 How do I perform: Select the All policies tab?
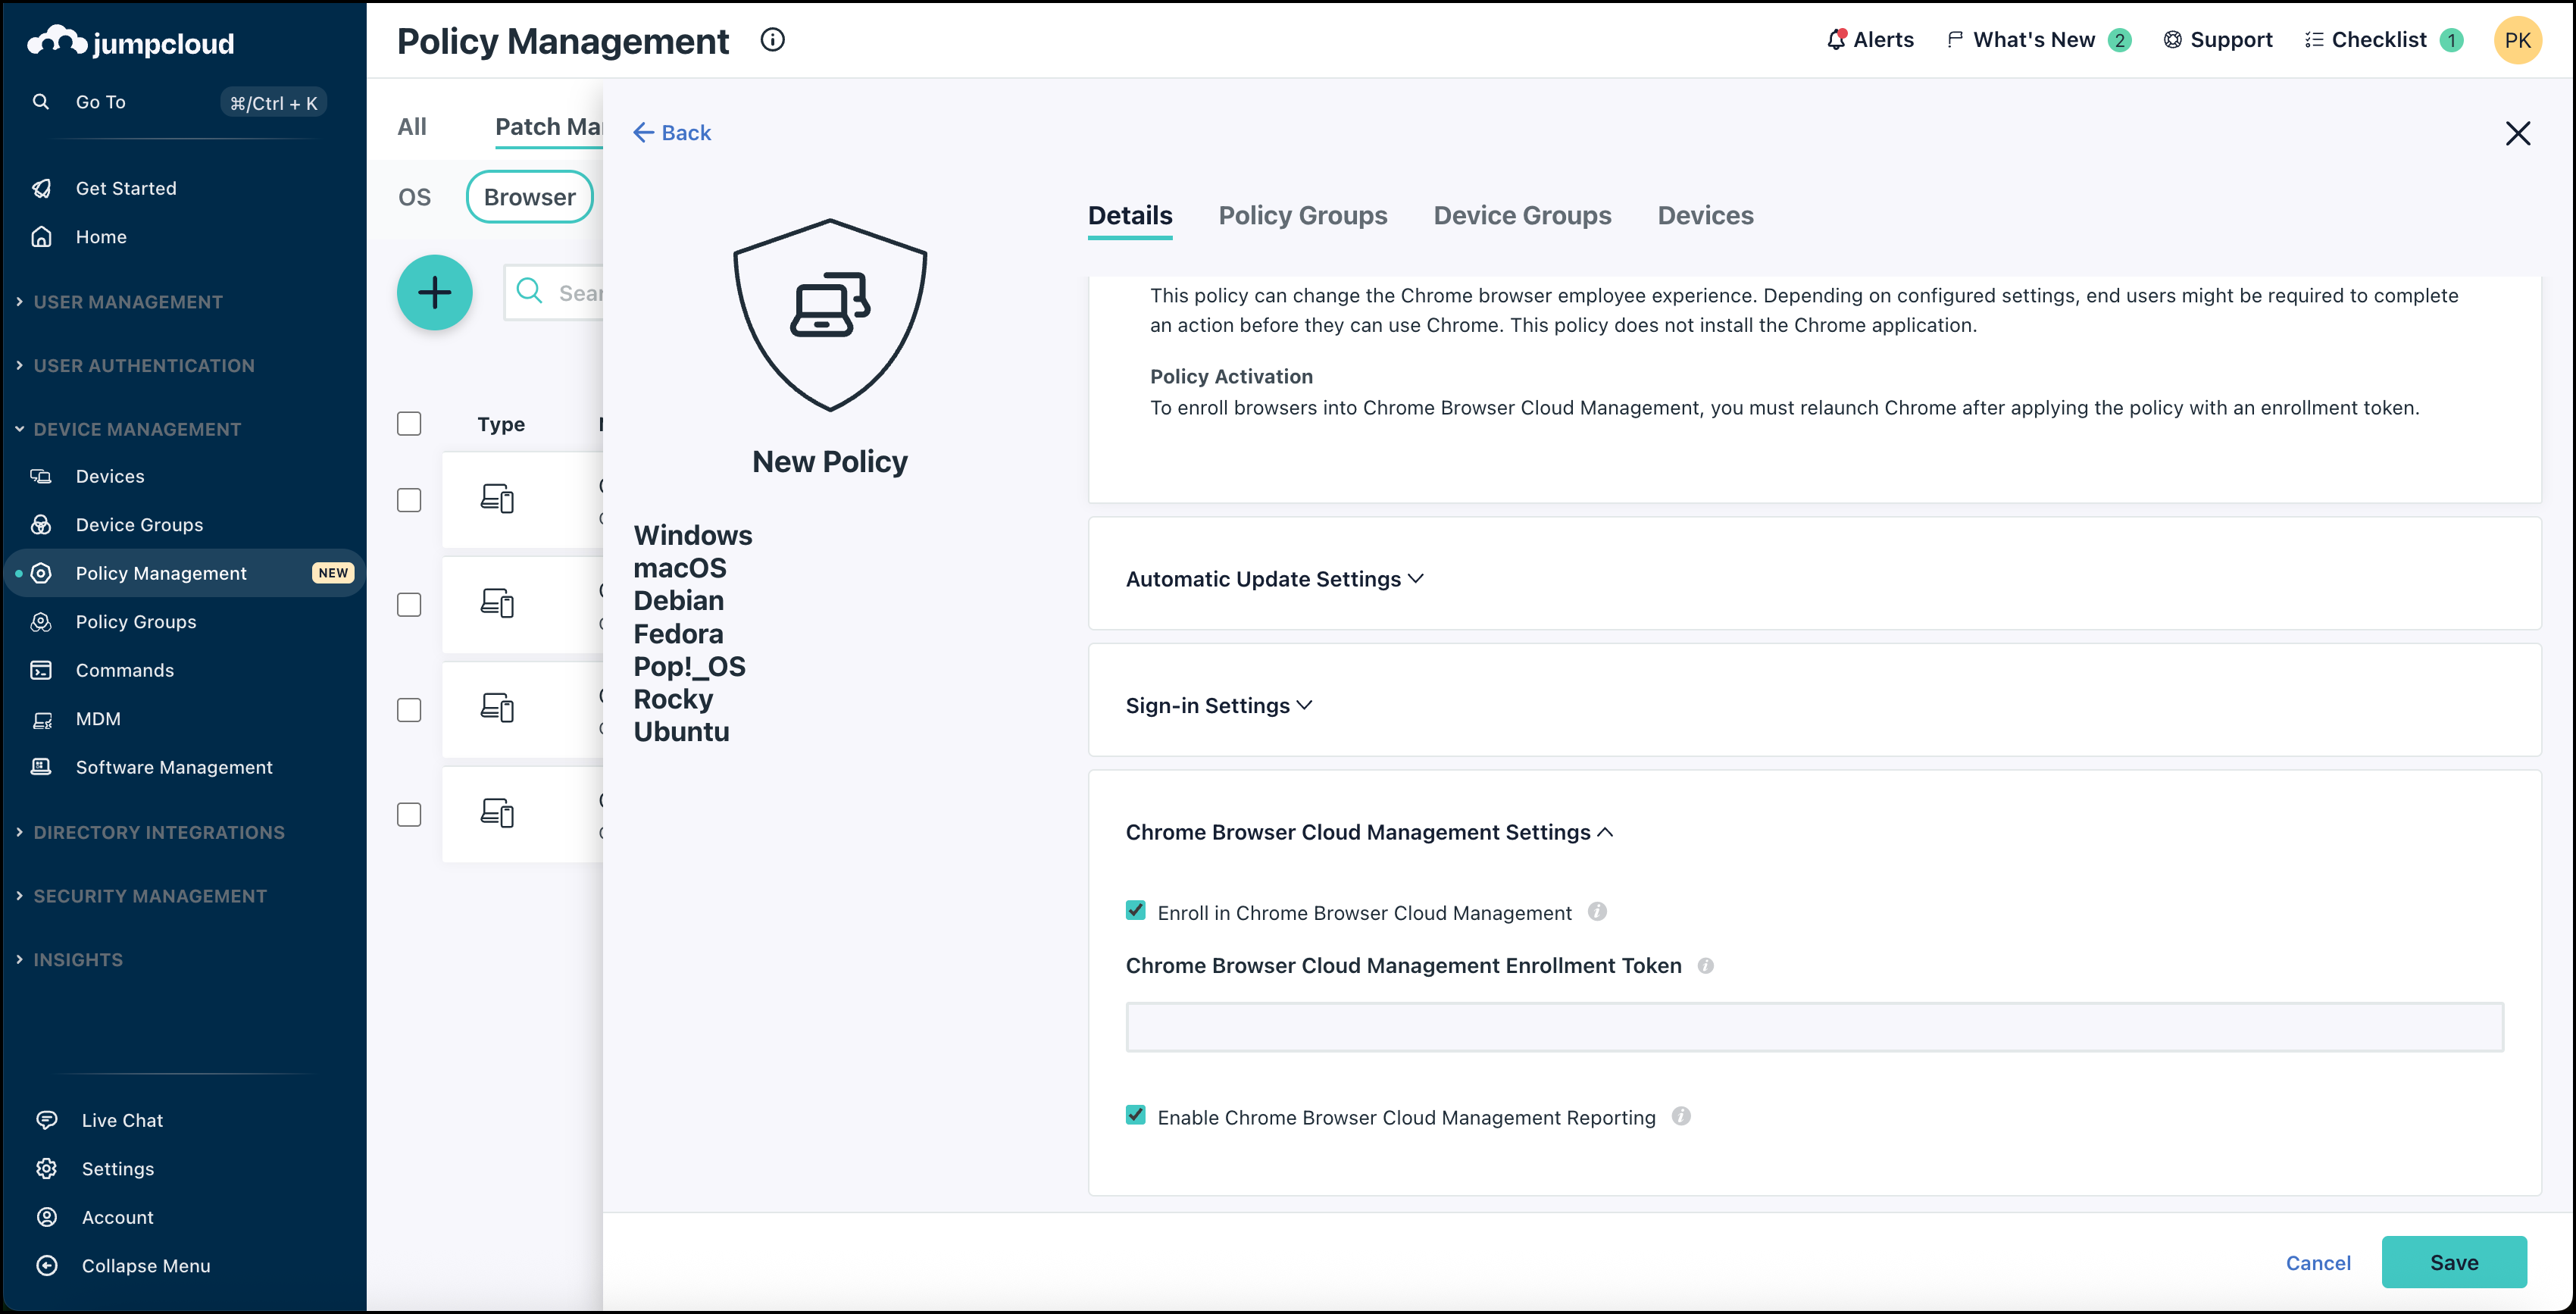pyautogui.click(x=412, y=127)
